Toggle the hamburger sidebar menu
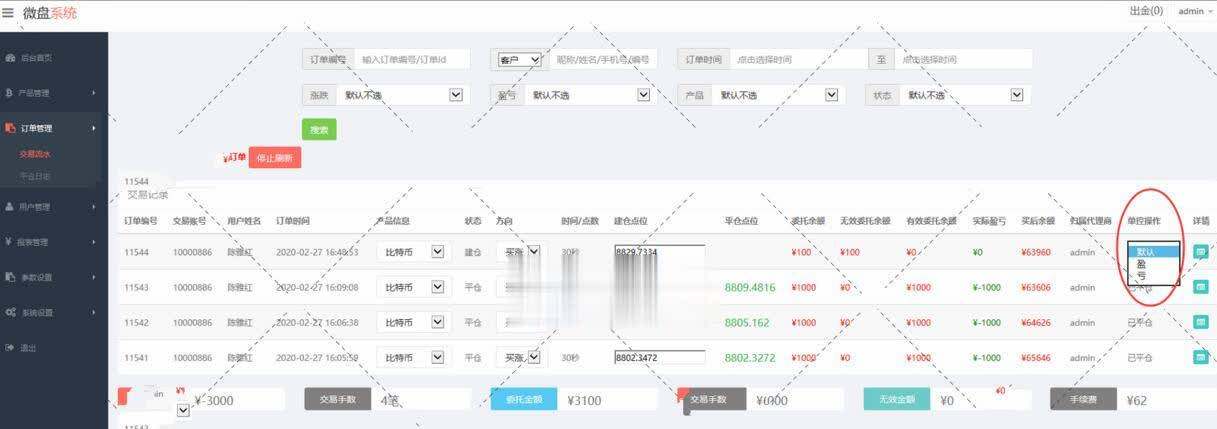This screenshot has width=1217, height=429. tap(8, 13)
